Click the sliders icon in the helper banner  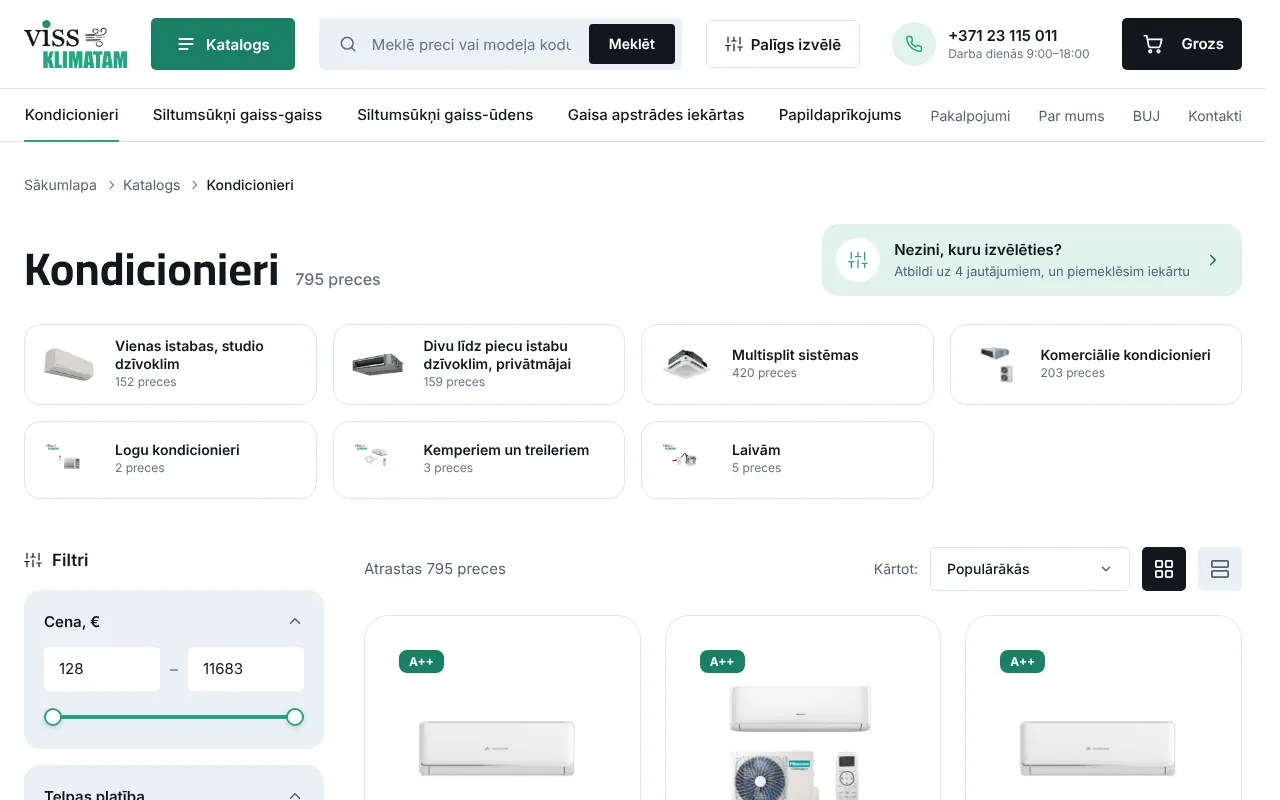tap(858, 260)
